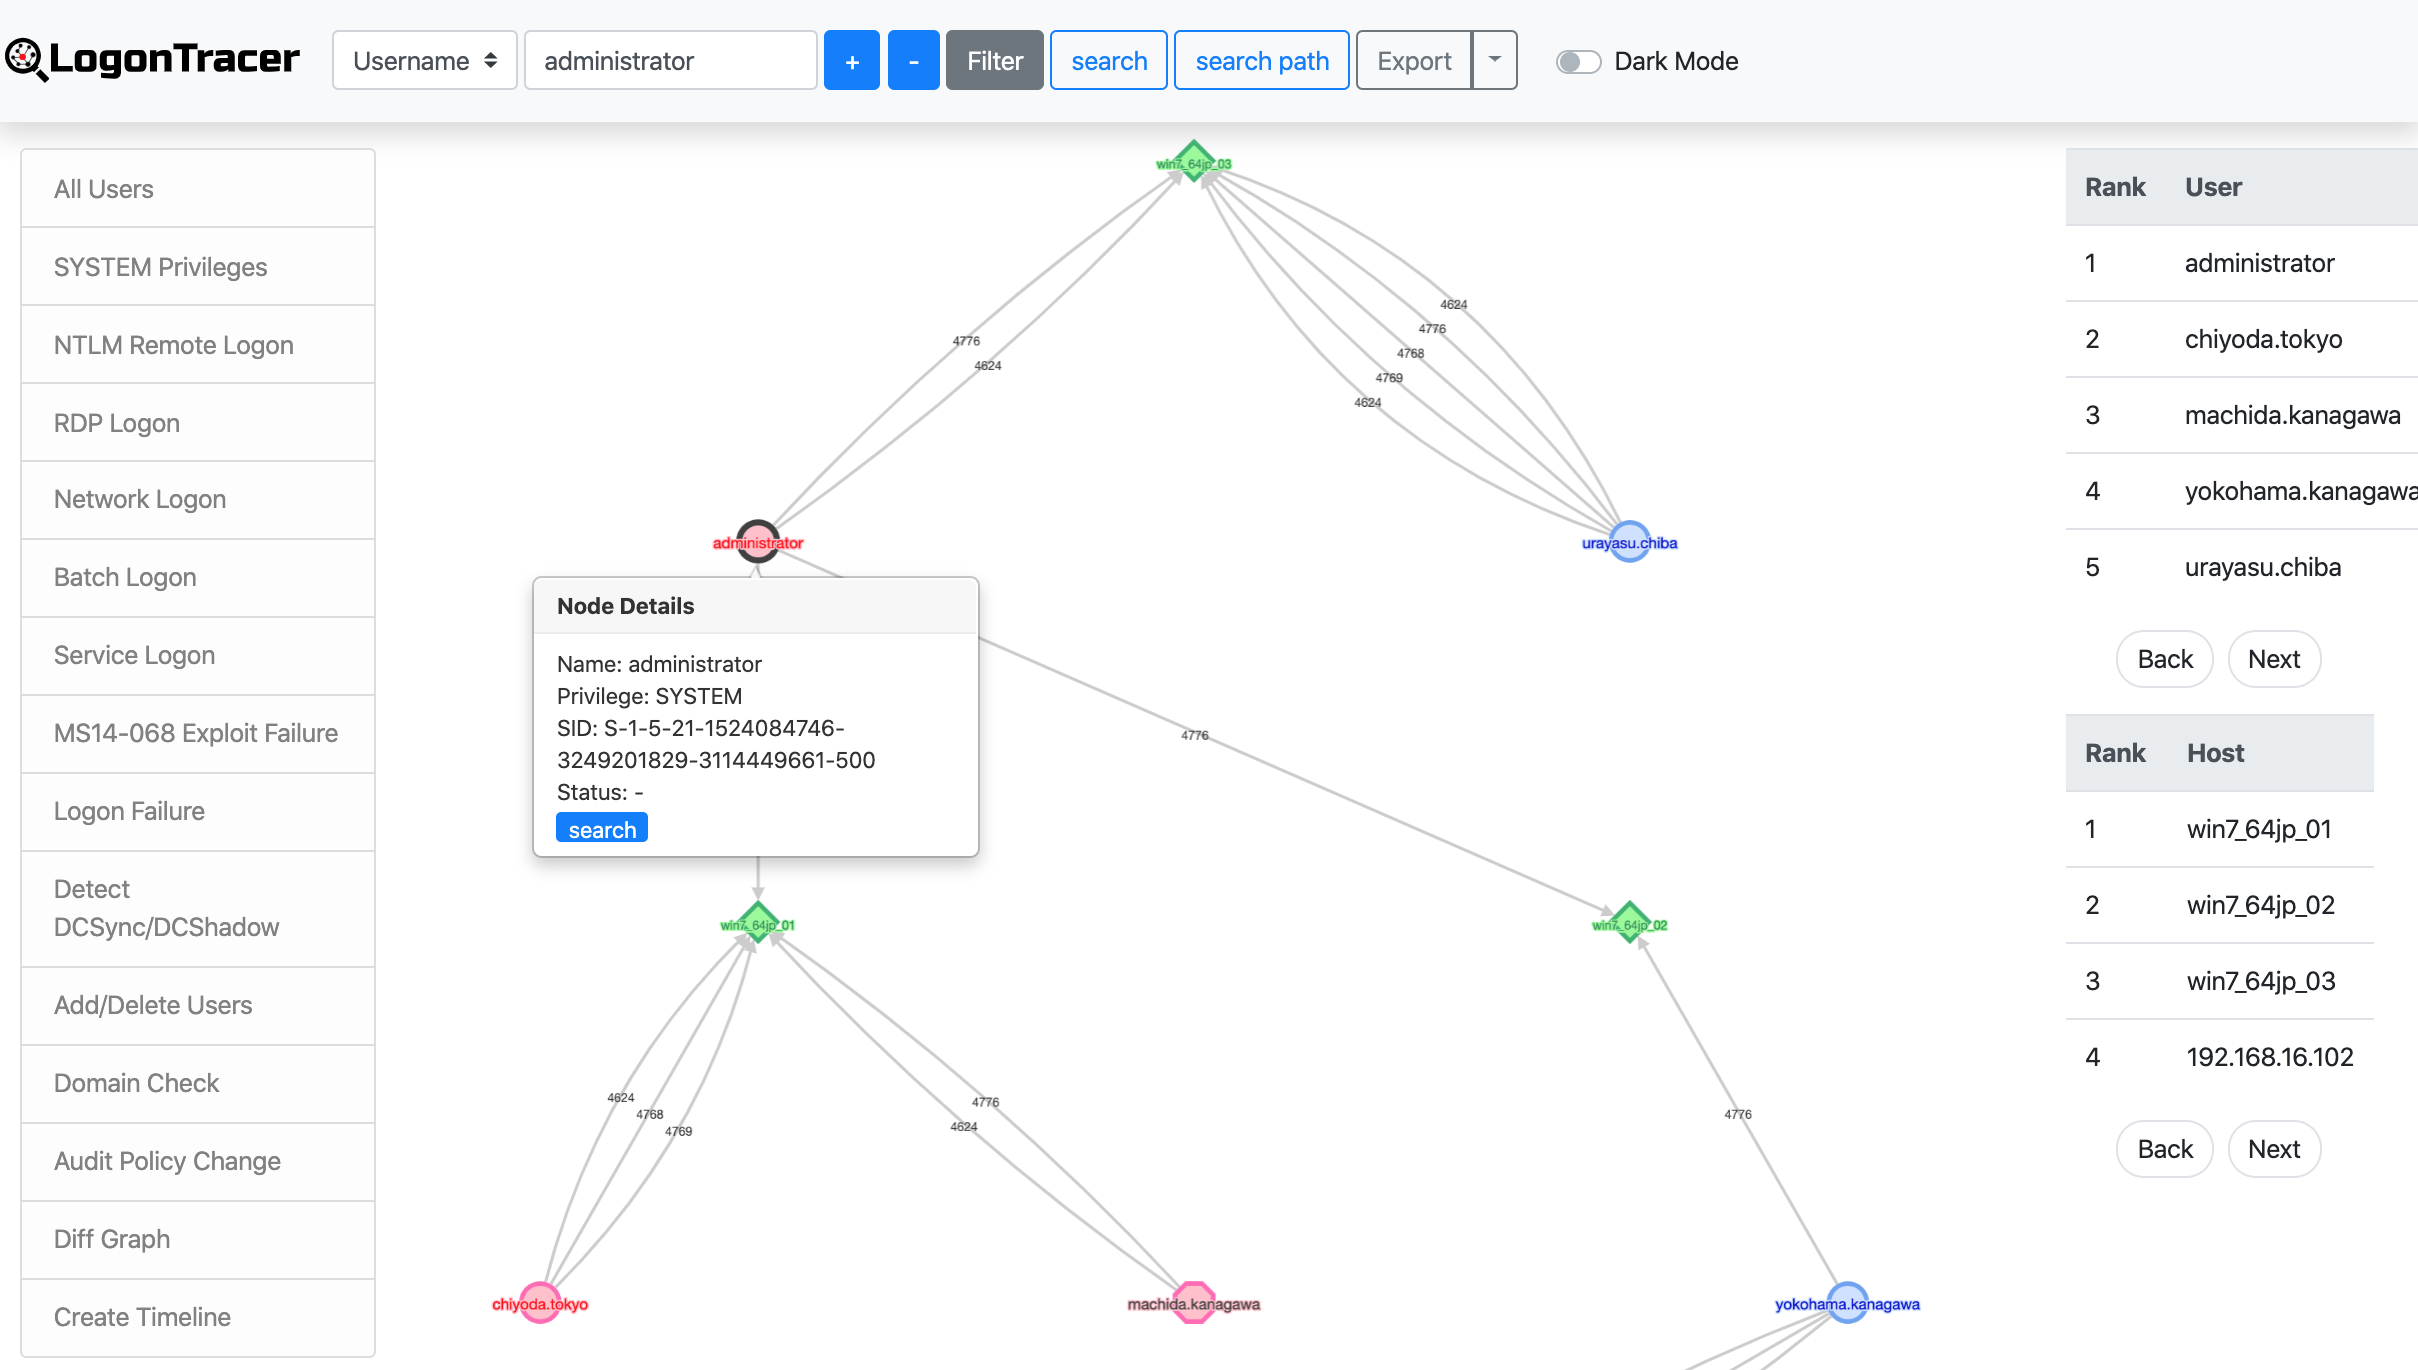
Task: Click the administrator node icon
Action: click(757, 540)
